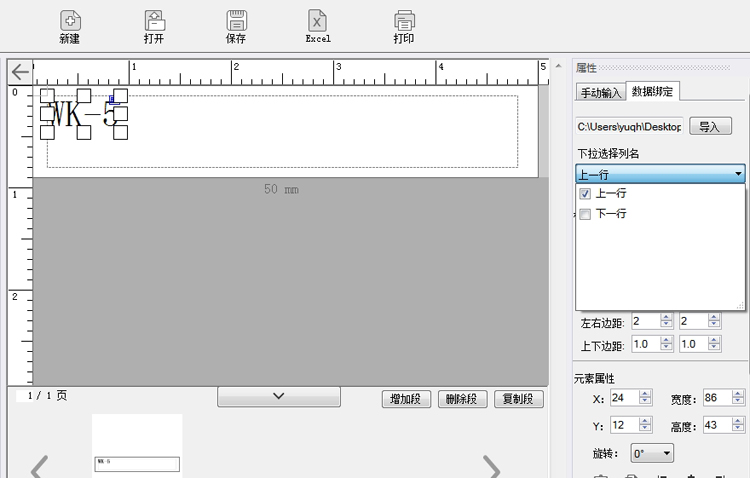Select the page thumbnail preview

coord(137,446)
